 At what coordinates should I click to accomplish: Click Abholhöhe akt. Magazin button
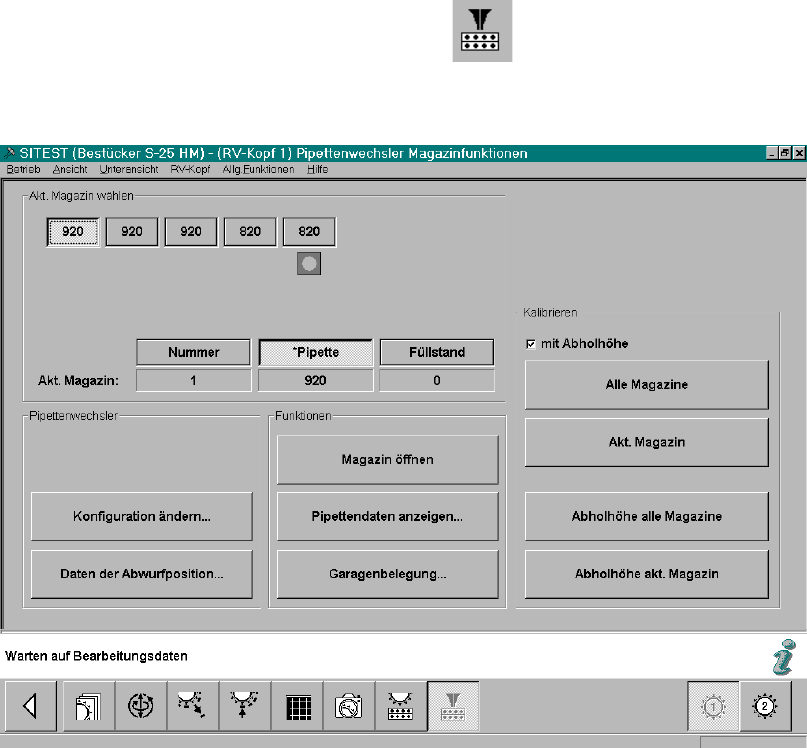coord(646,574)
